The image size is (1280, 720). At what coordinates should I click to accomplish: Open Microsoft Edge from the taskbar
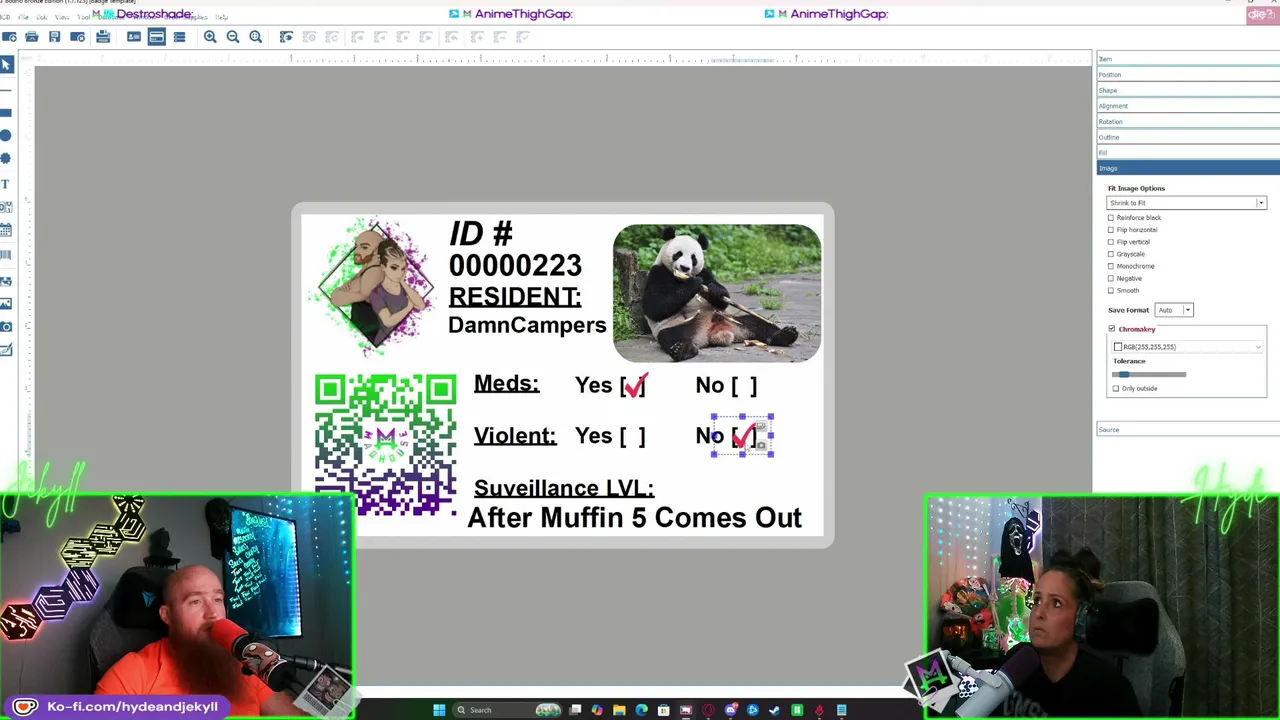(x=641, y=710)
